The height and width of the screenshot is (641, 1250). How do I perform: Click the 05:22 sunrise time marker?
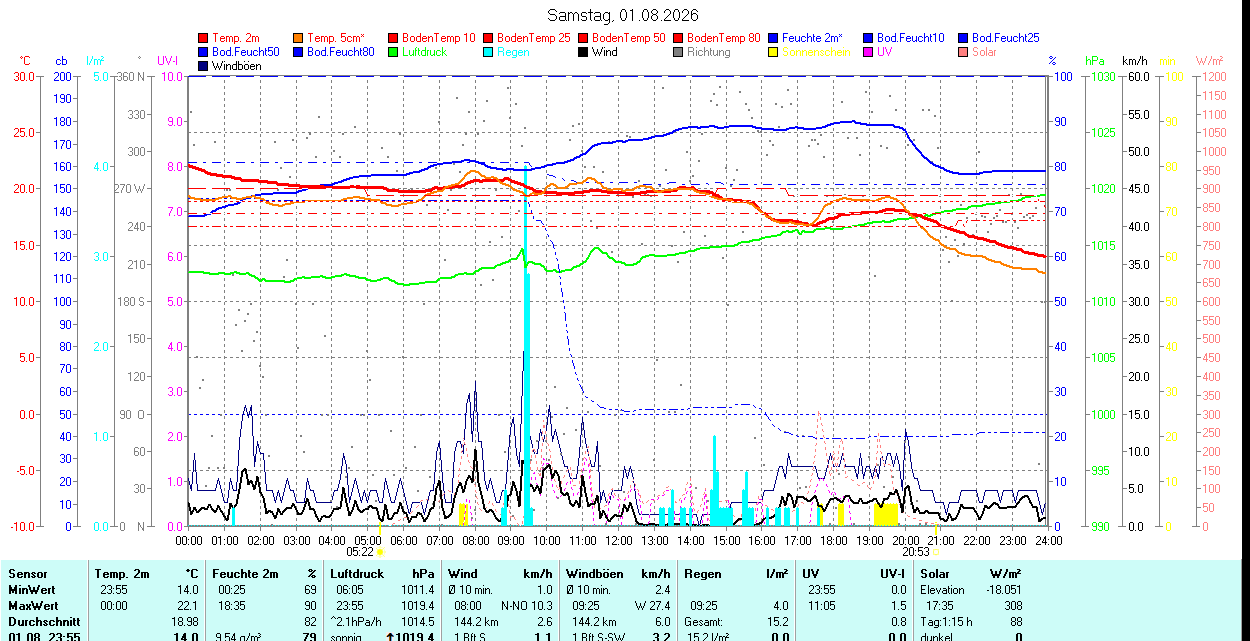(360, 551)
